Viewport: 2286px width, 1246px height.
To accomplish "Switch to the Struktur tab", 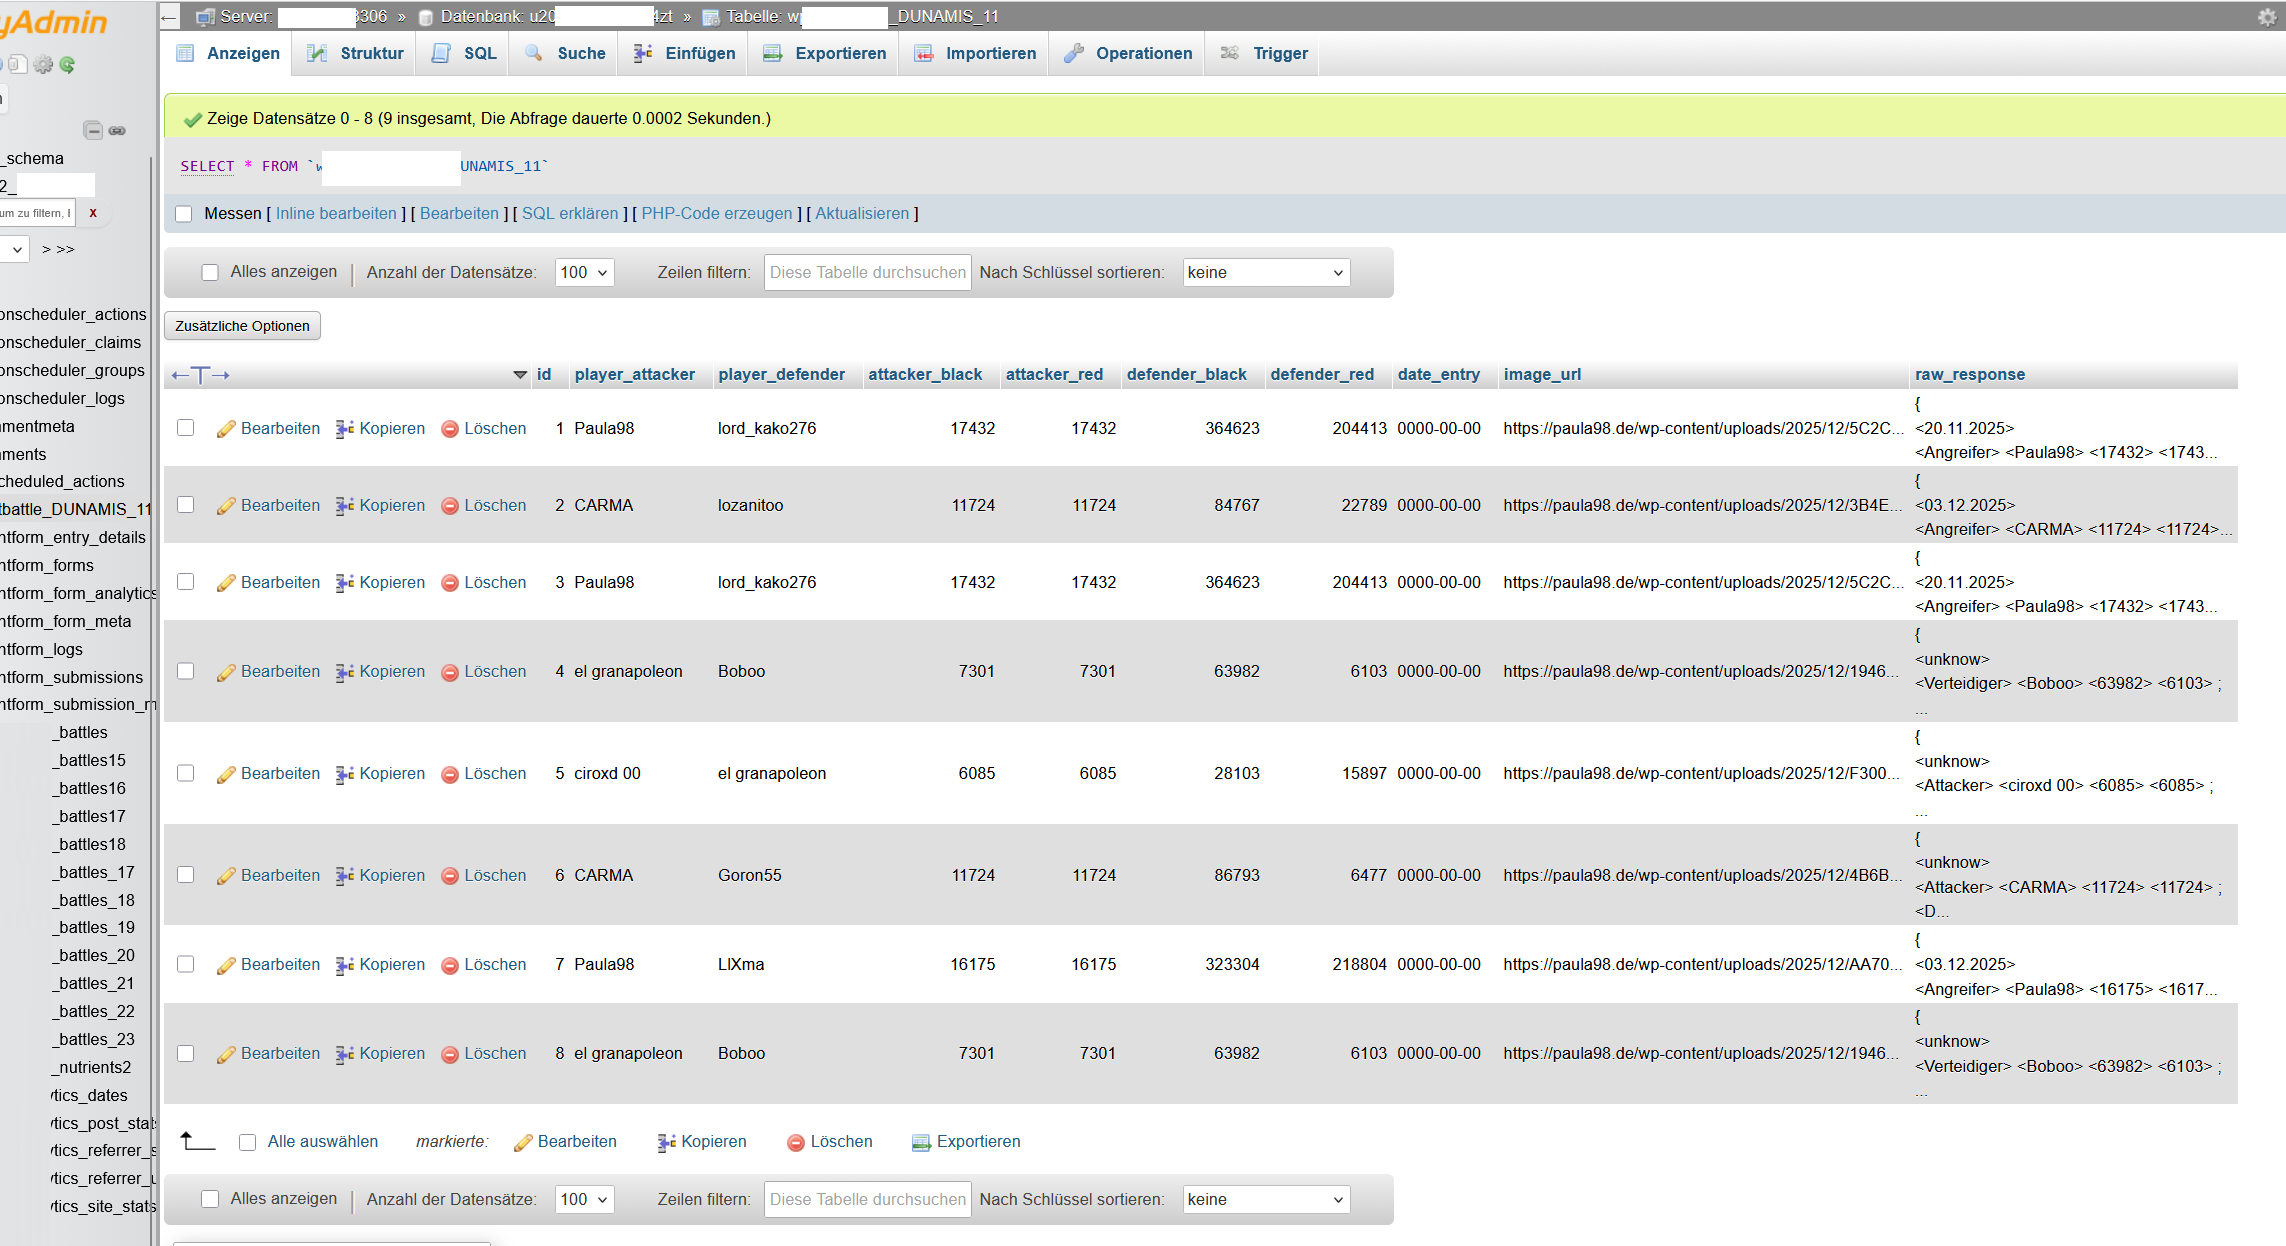I will (353, 53).
